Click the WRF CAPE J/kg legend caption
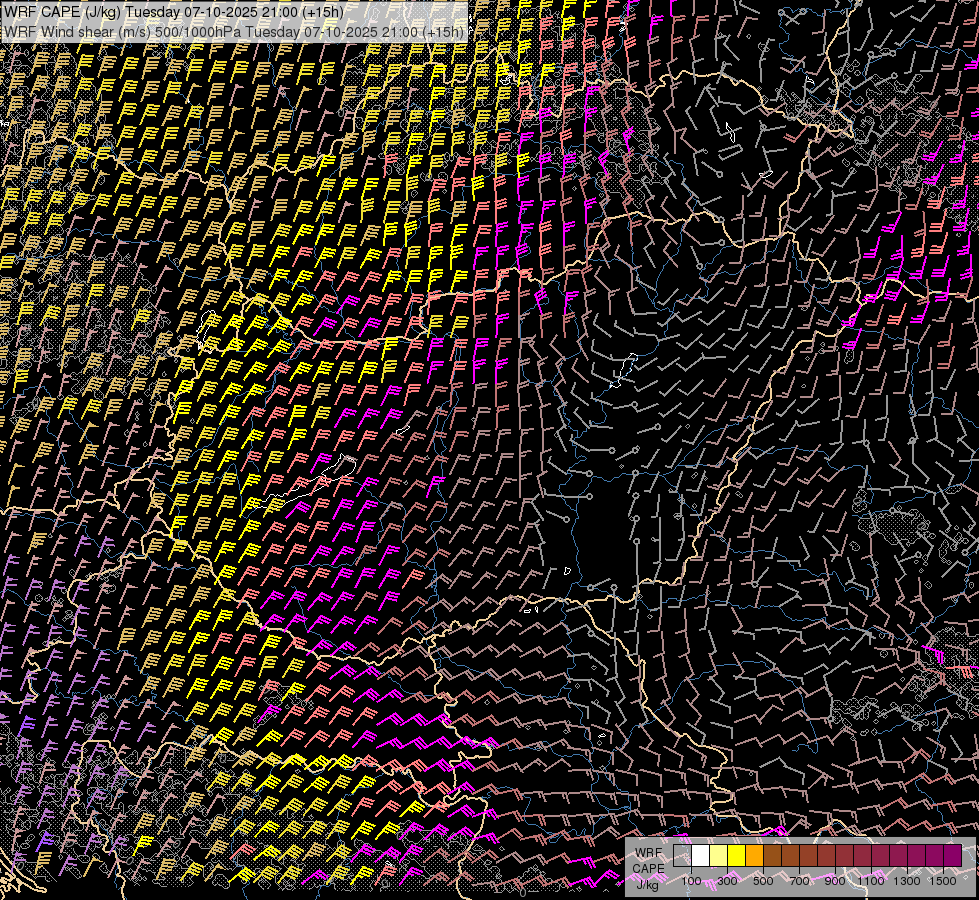 648,868
